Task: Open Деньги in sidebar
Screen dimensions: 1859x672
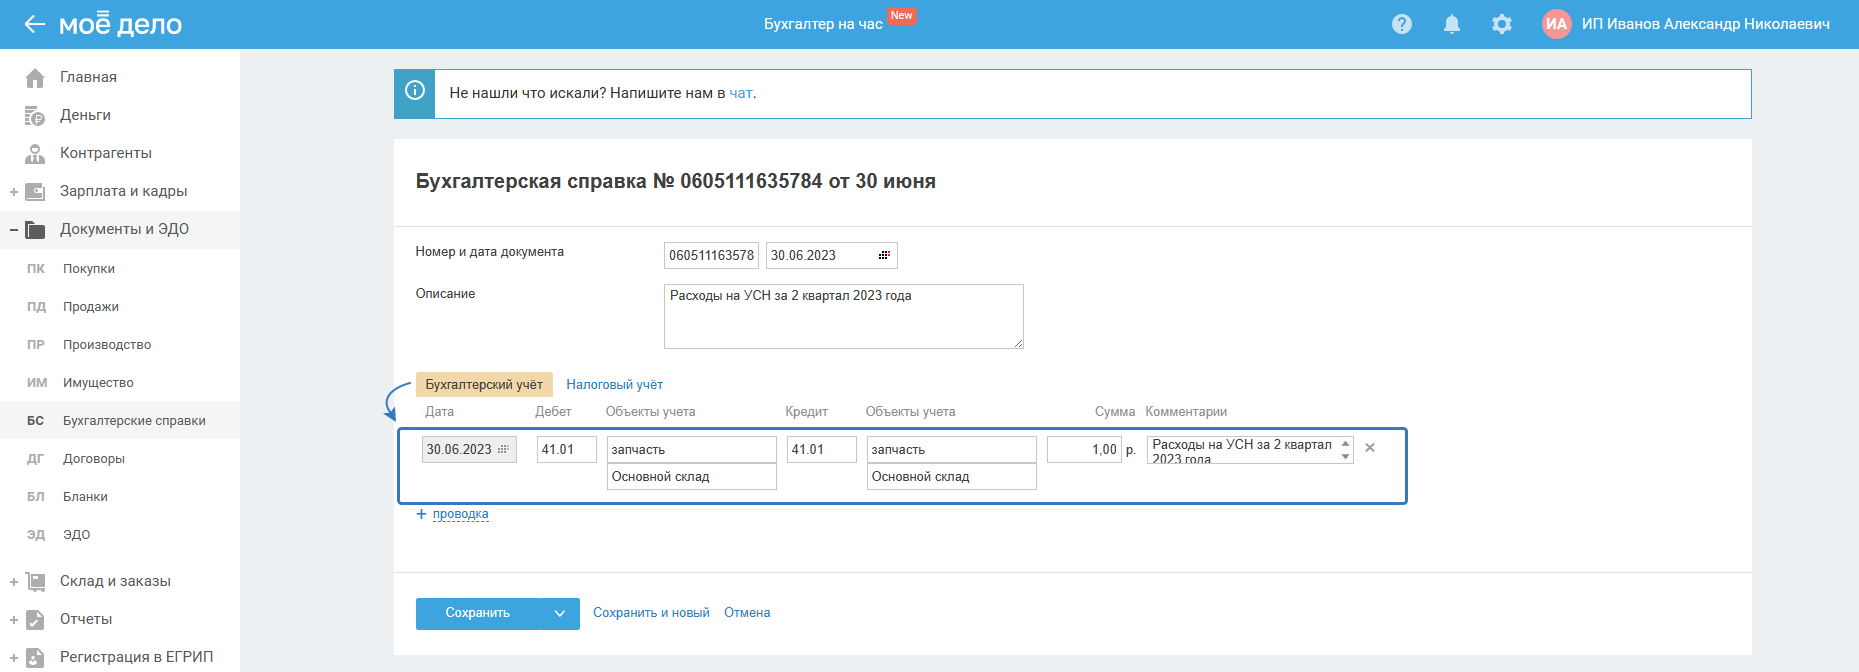Action: pos(85,115)
